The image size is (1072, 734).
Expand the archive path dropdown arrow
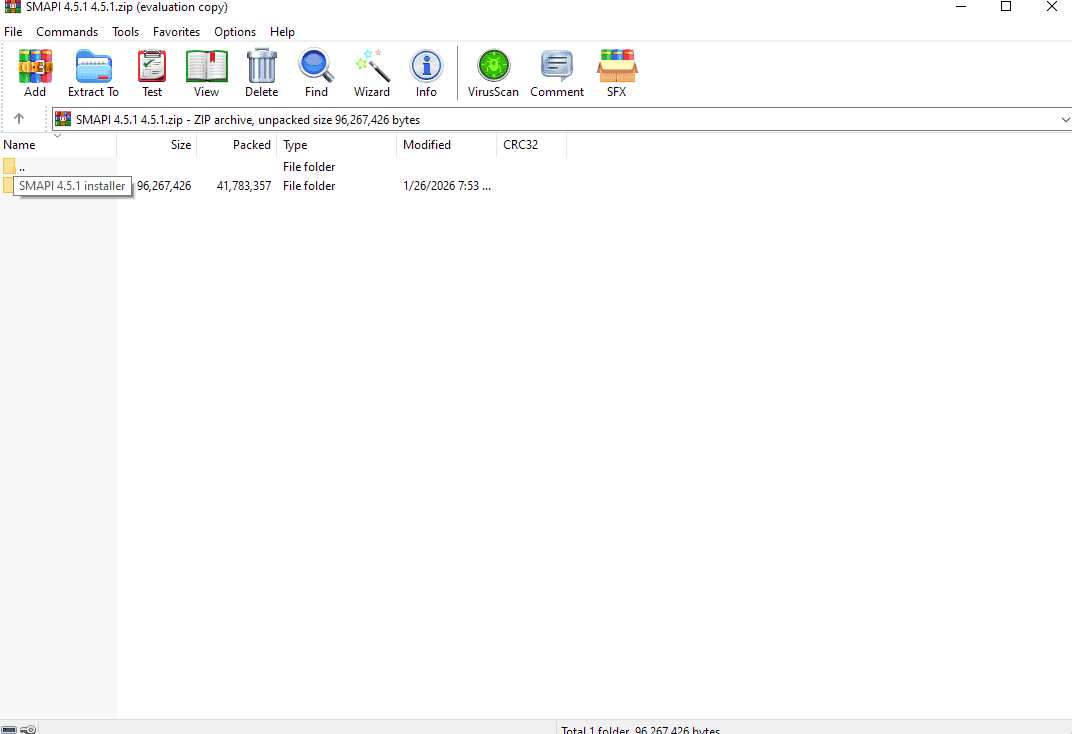(1064, 120)
